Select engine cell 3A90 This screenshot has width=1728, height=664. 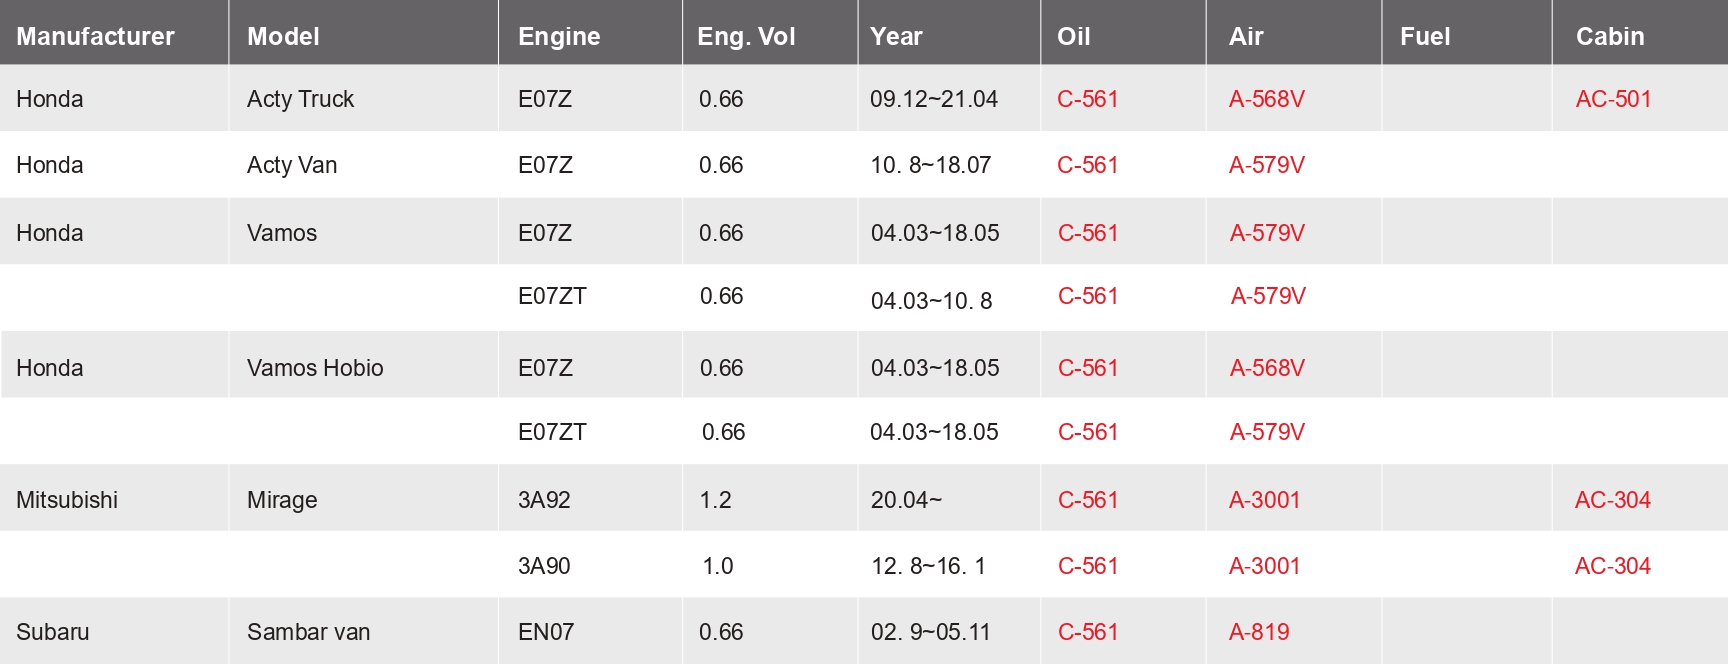tap(544, 566)
